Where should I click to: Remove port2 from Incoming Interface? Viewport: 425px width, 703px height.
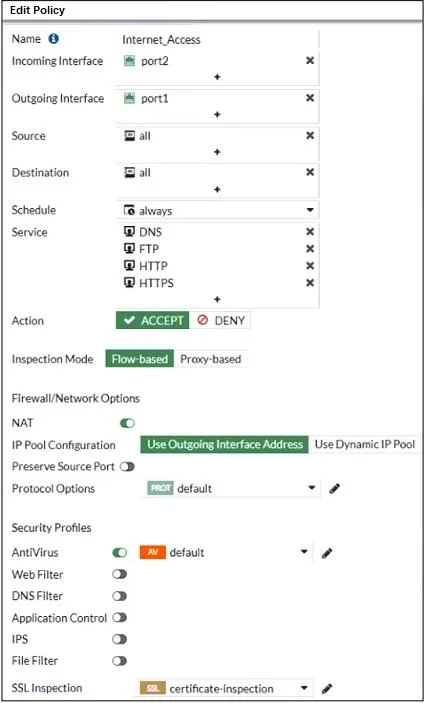pos(310,61)
